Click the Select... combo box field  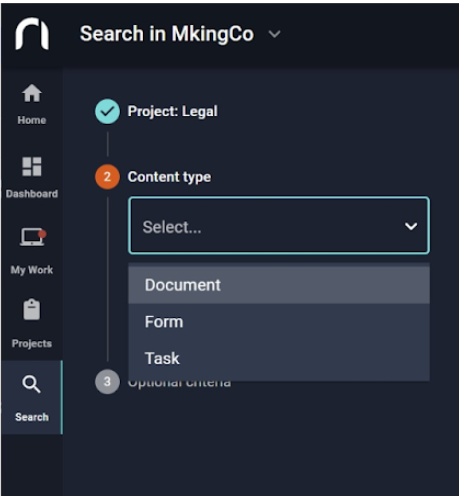point(279,225)
